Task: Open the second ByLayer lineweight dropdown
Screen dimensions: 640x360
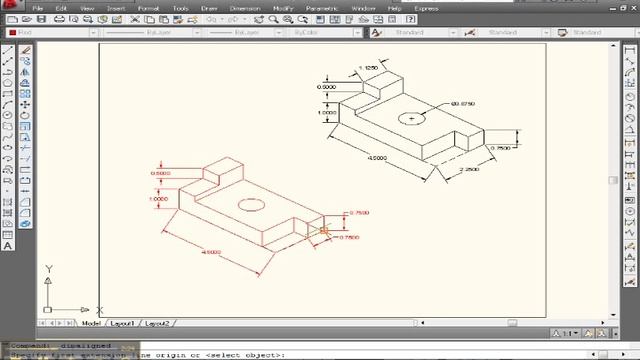Action: click(278, 33)
